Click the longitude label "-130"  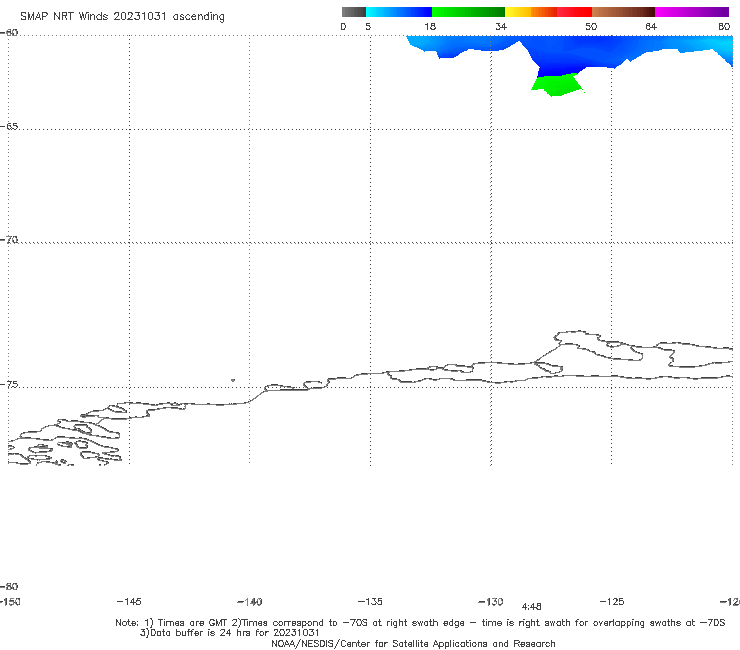pos(491,602)
